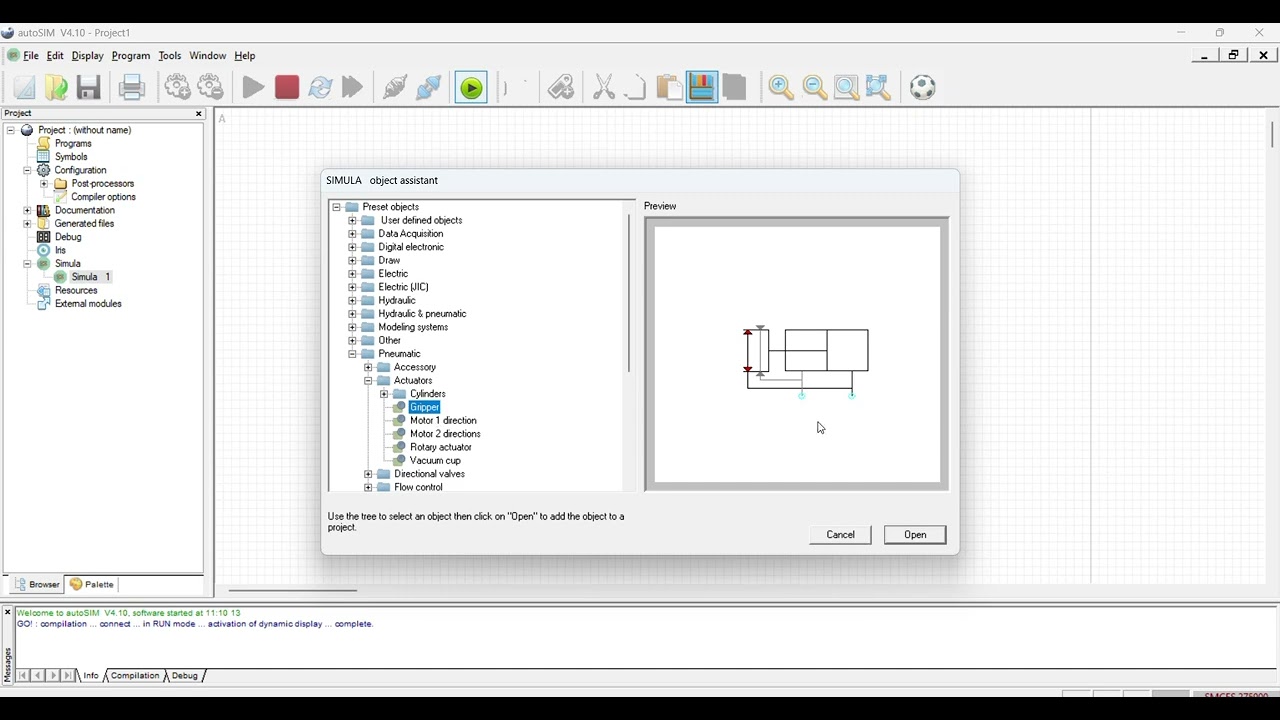Click the soccer ball toolbar icon

pyautogui.click(x=923, y=88)
